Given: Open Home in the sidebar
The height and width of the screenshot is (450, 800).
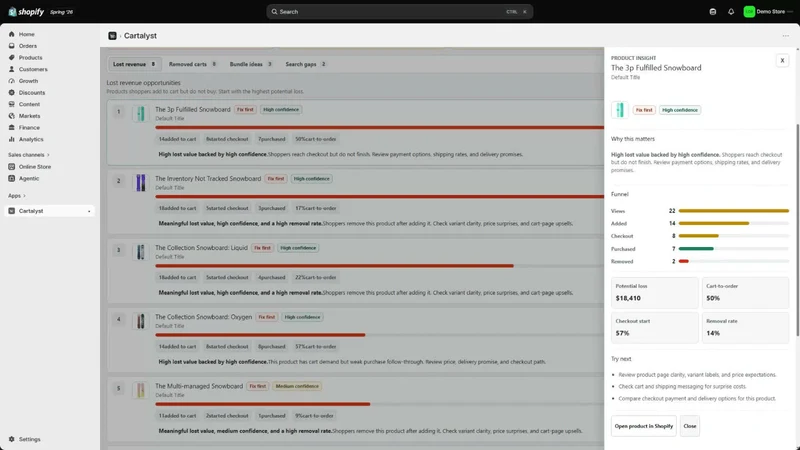Looking at the screenshot, I should coord(27,34).
